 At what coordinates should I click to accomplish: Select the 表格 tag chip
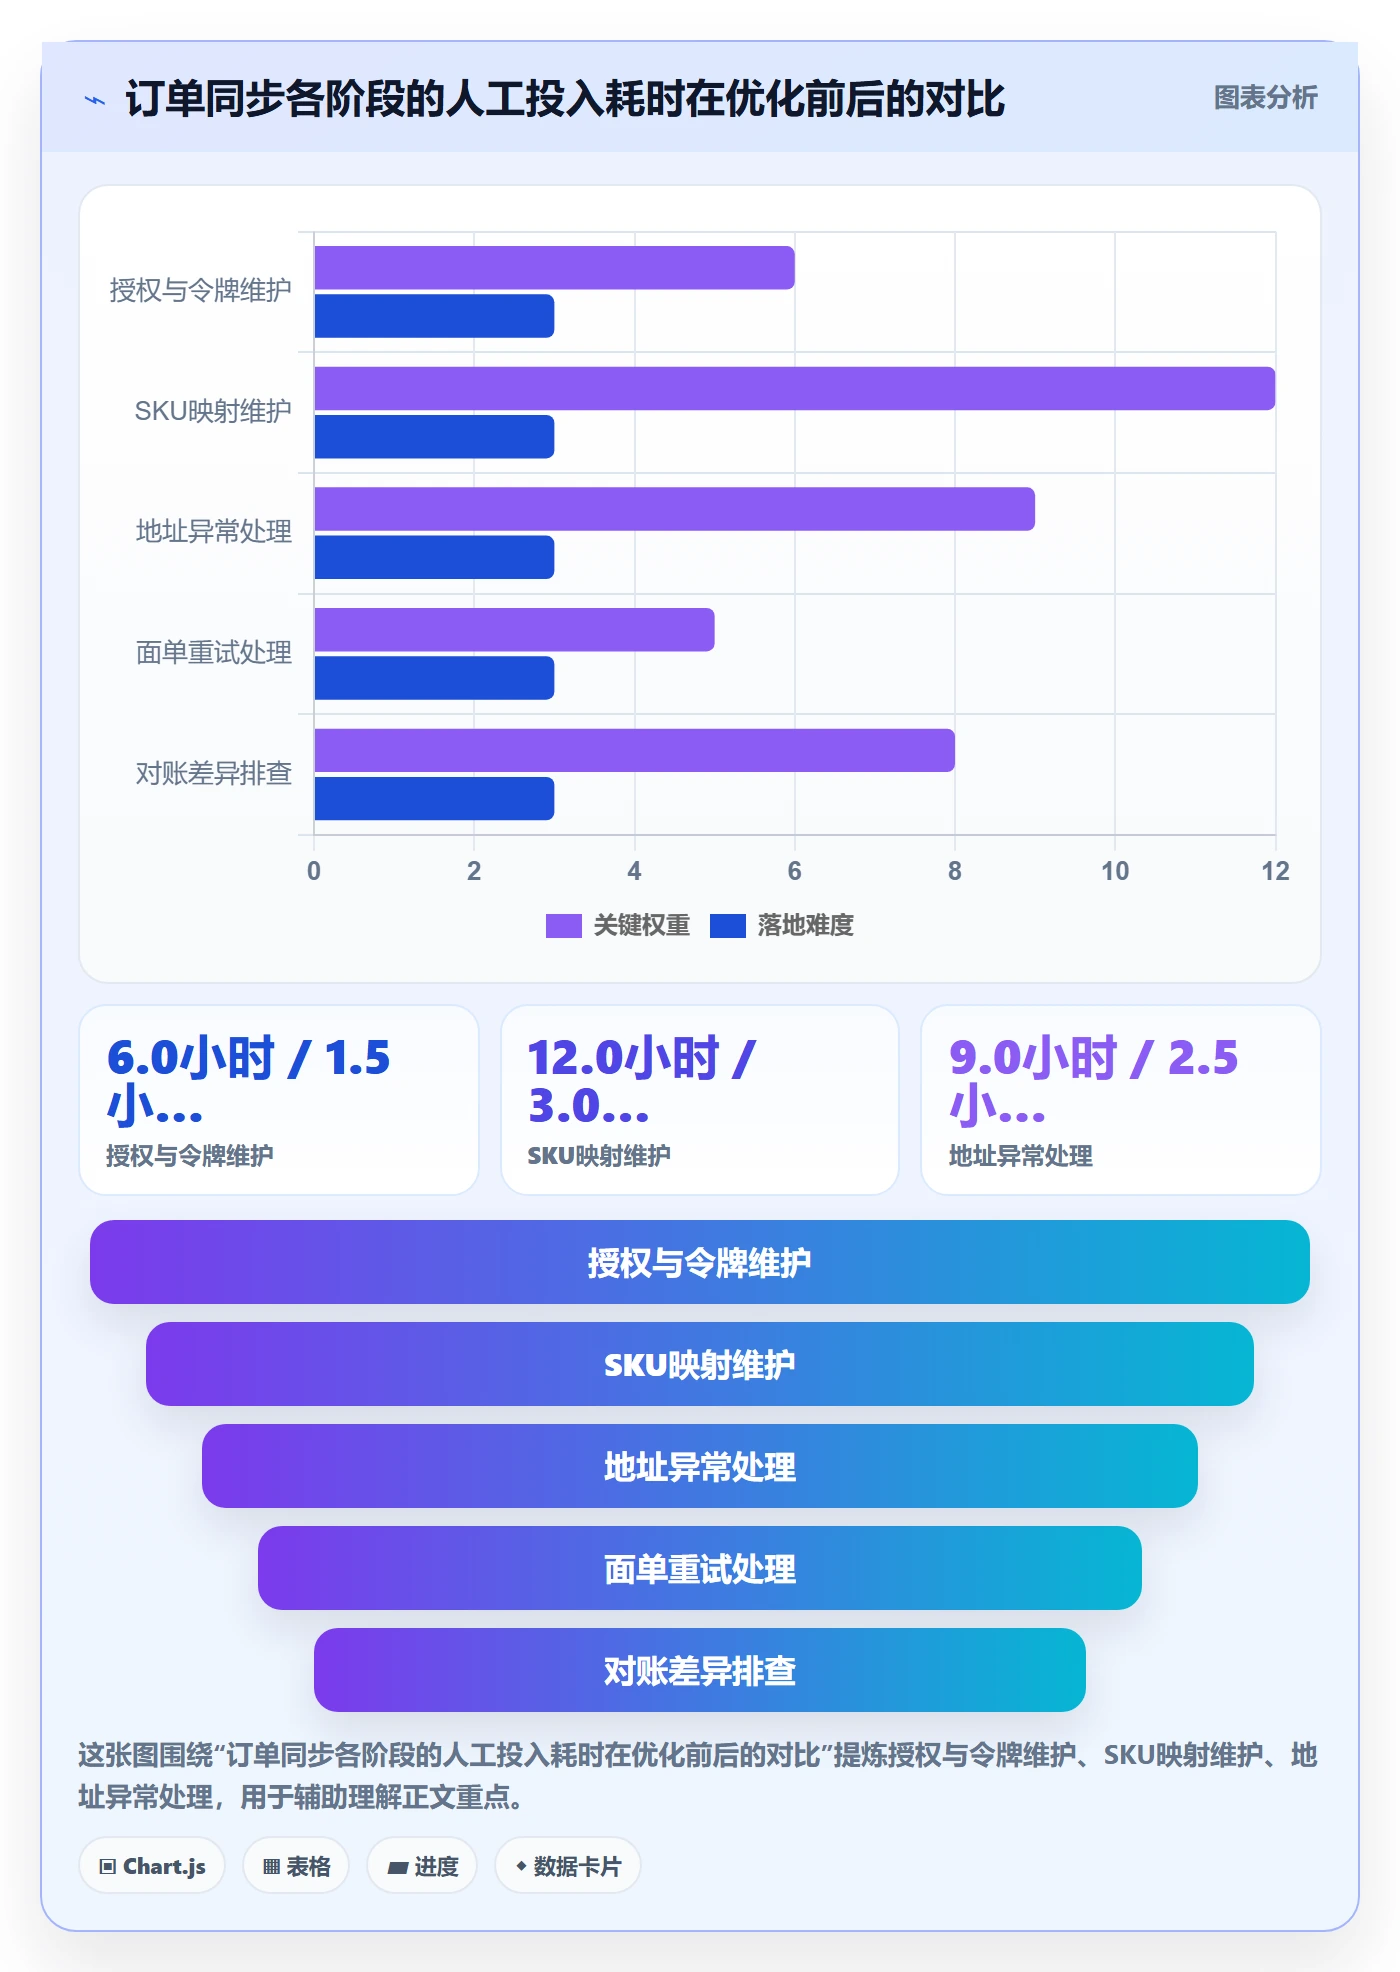(x=296, y=1866)
